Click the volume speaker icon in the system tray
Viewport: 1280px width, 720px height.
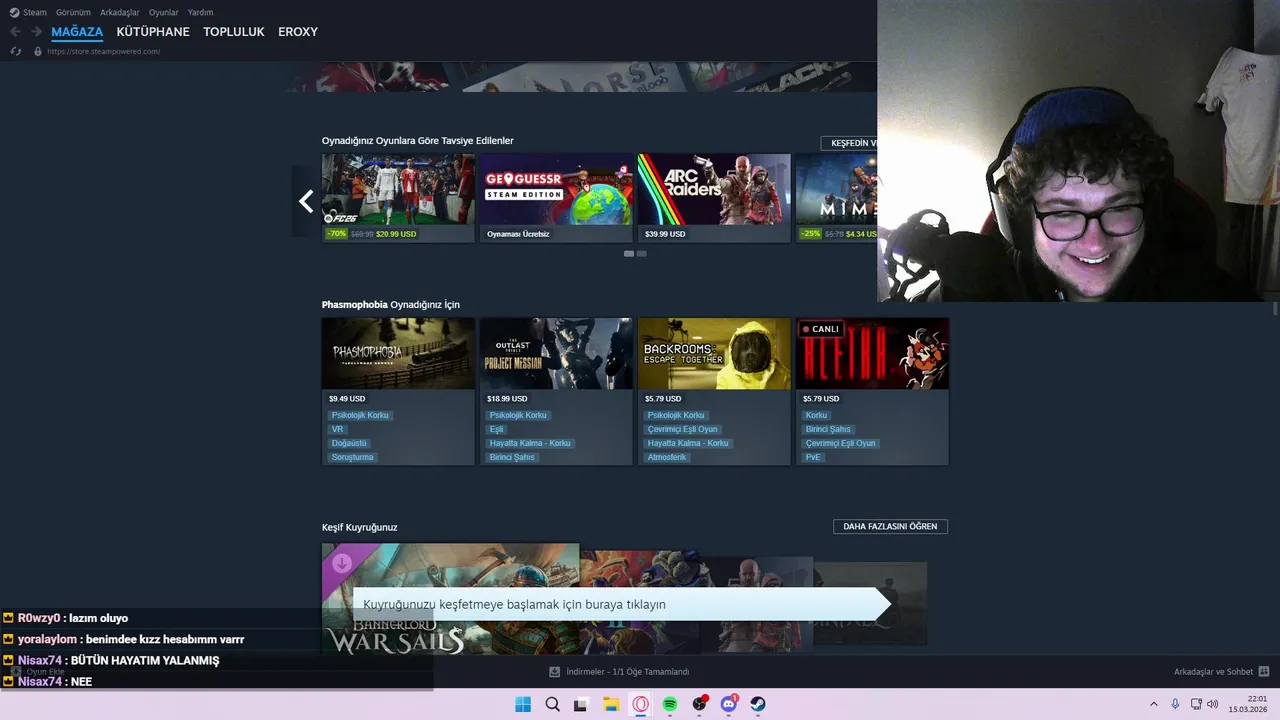tap(1213, 704)
